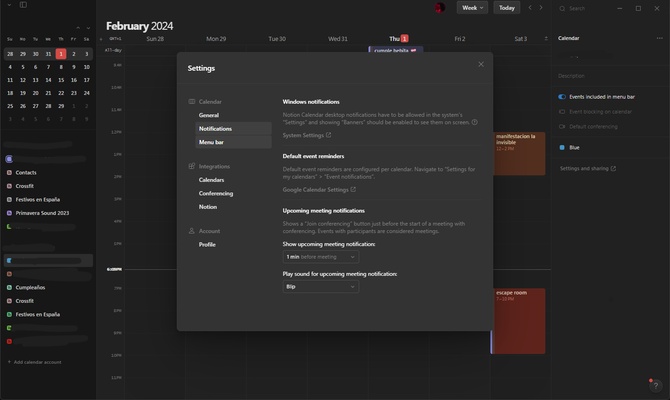
Task: Click the plus next to GMT+1
Action: (101, 39)
